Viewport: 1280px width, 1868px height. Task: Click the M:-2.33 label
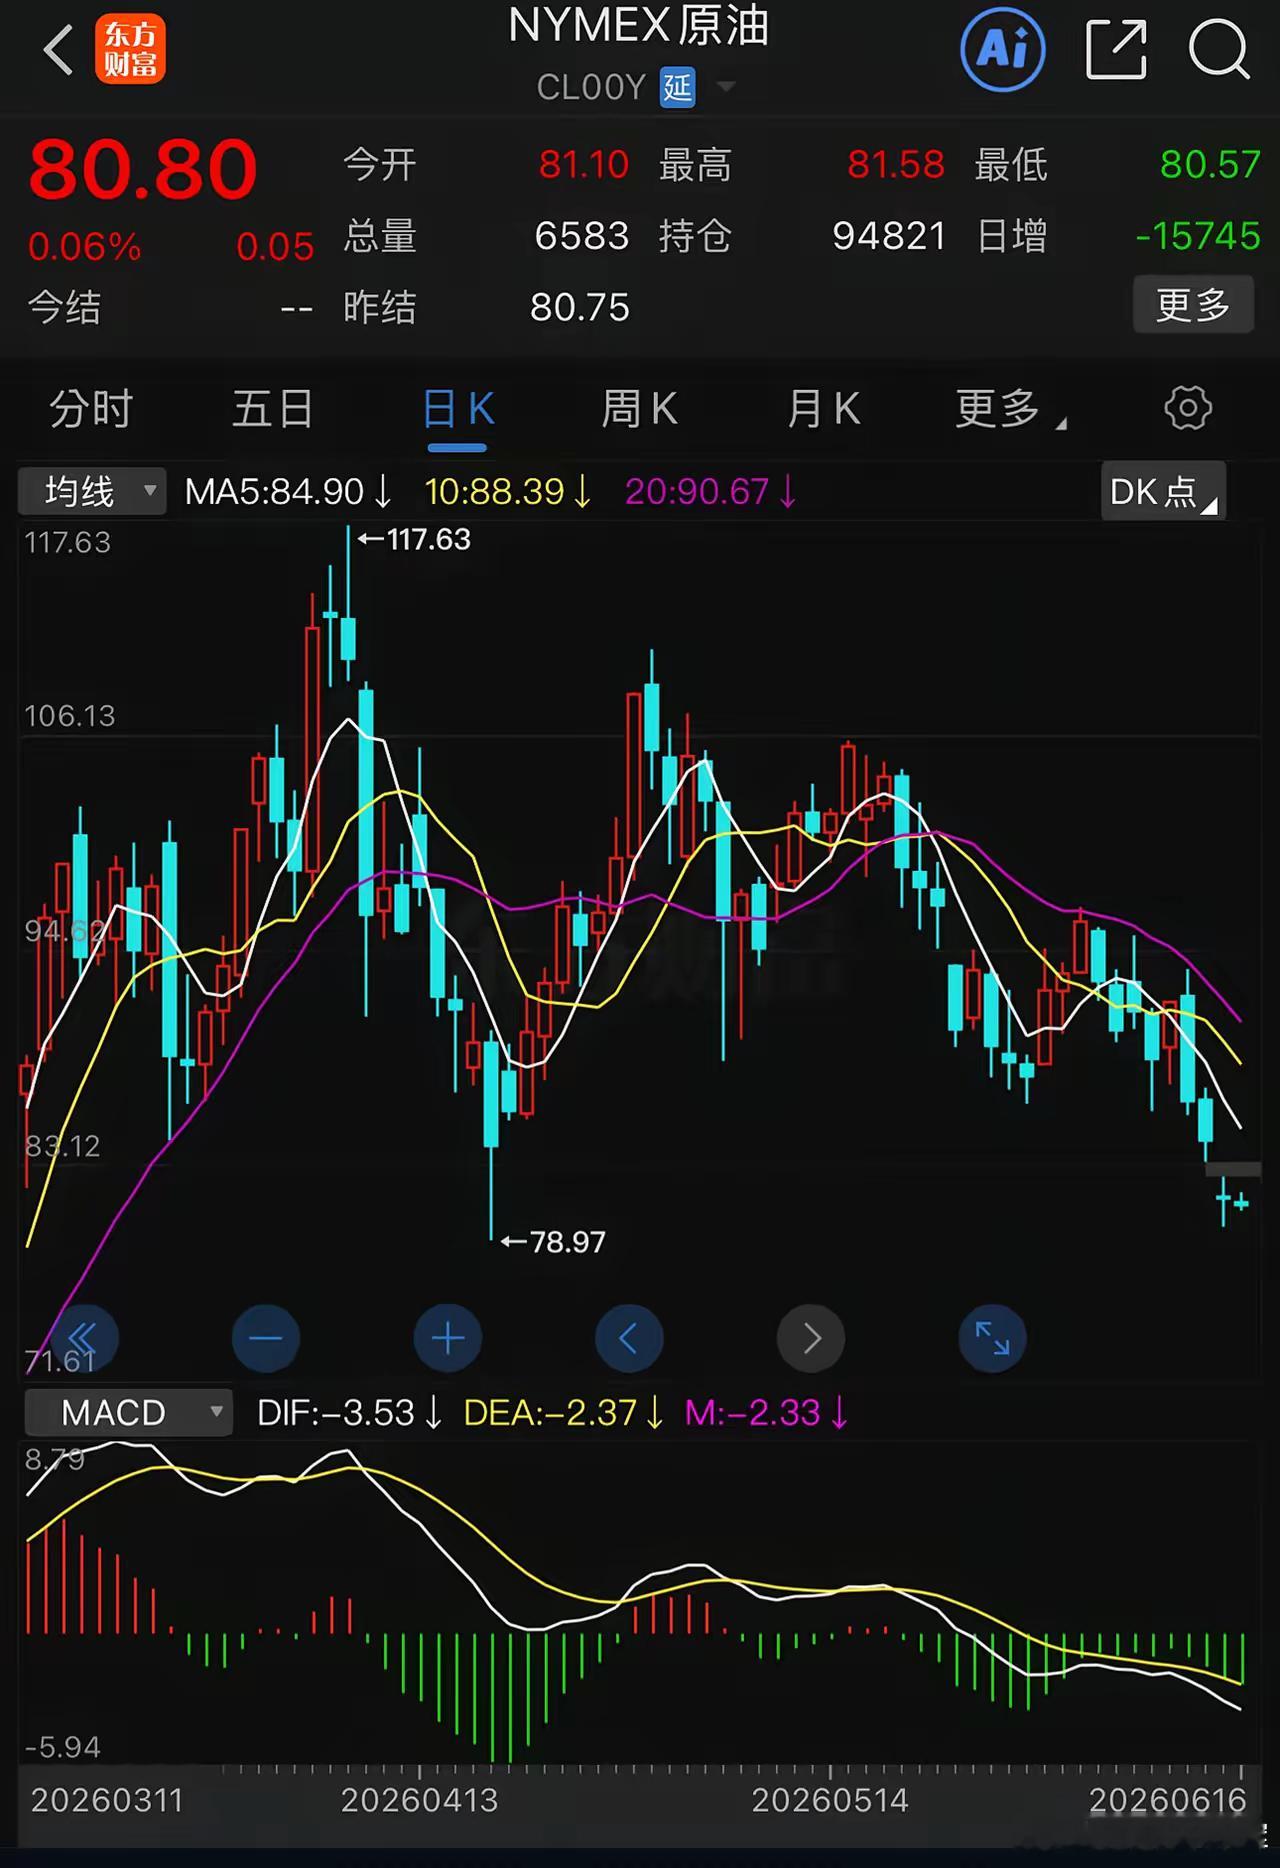(x=766, y=1412)
